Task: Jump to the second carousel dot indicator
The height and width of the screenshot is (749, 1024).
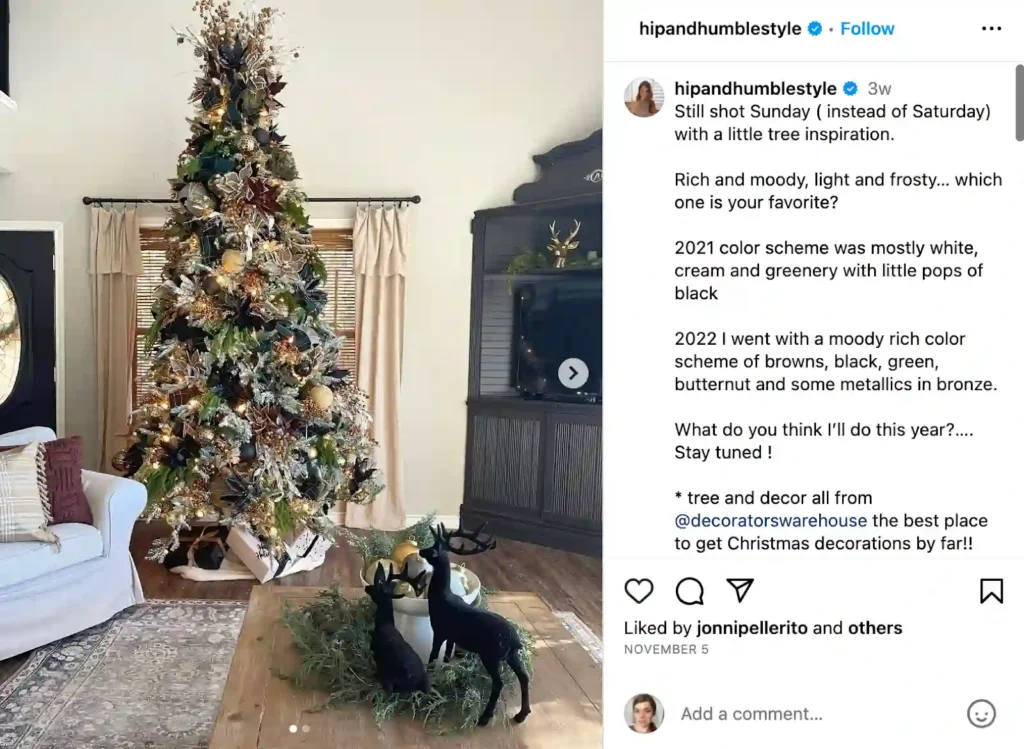Action: pyautogui.click(x=306, y=729)
